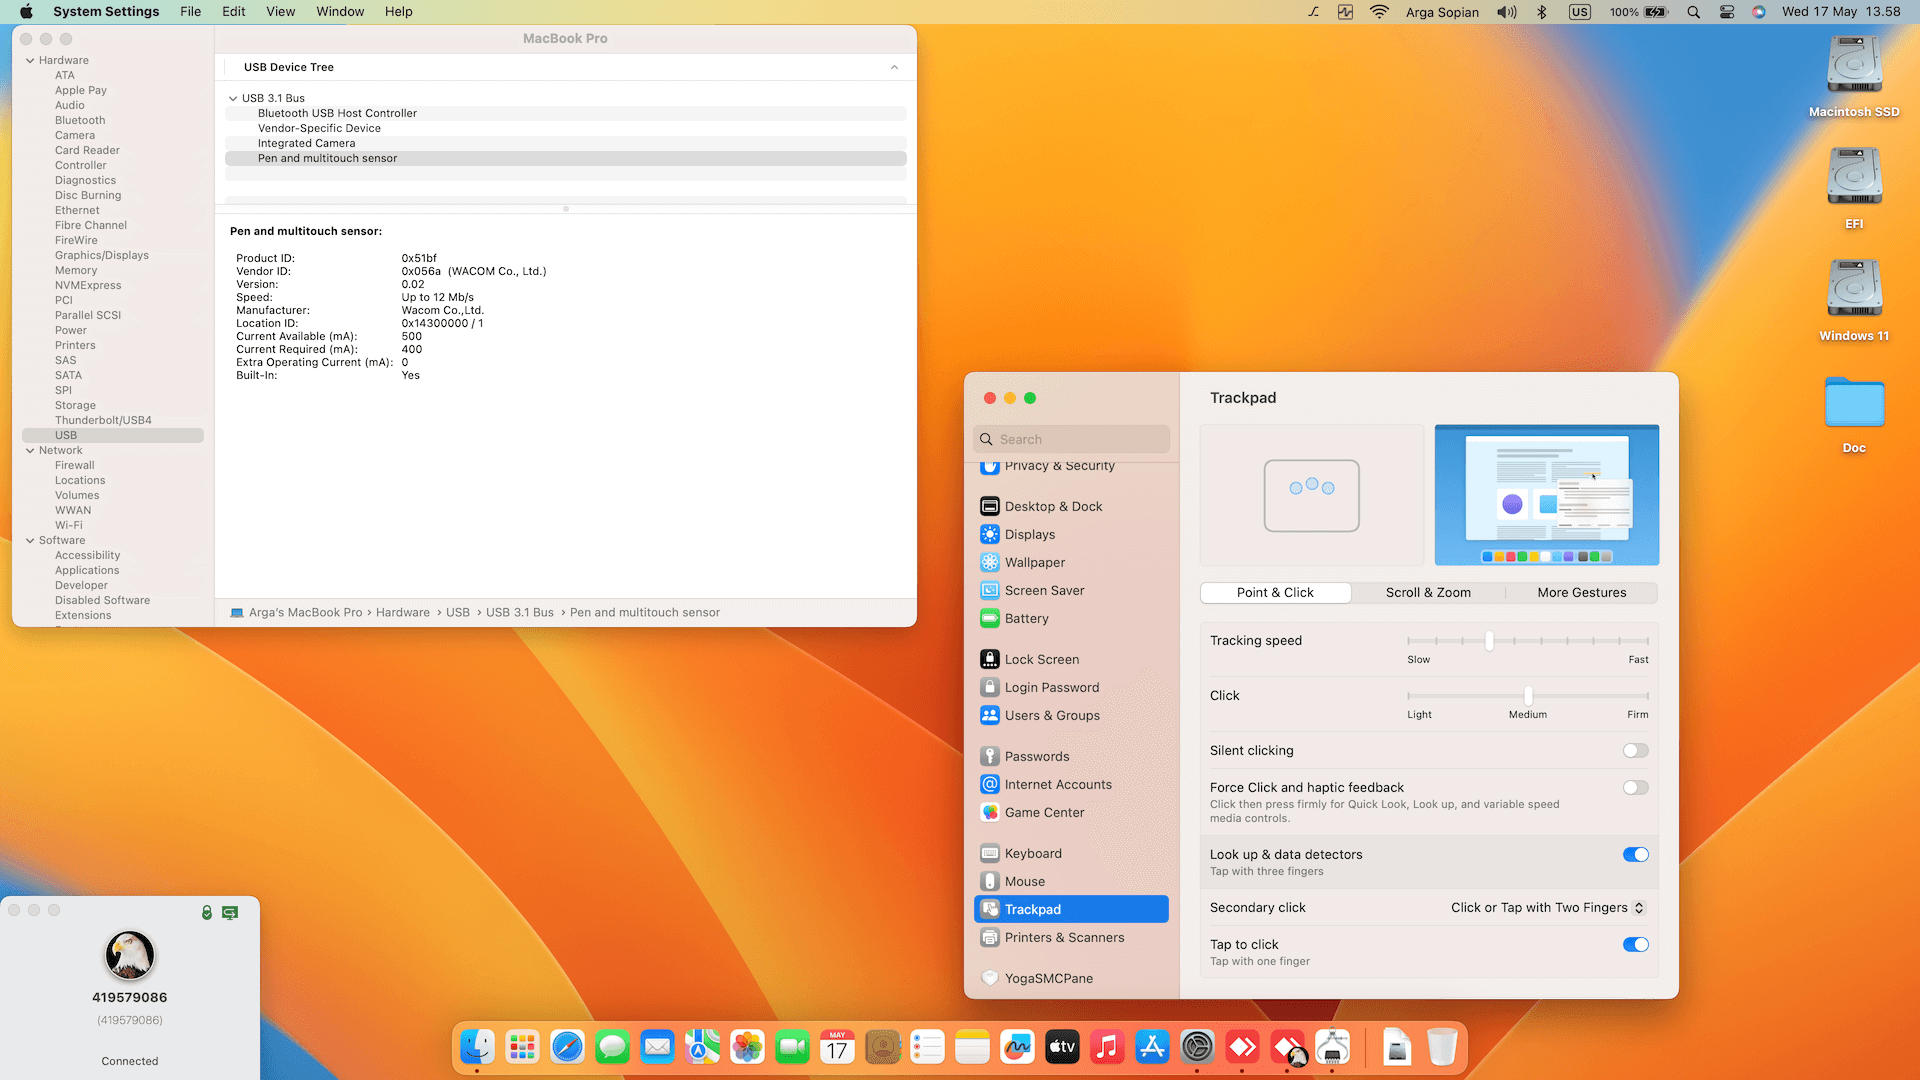Open the Window menu in the menu bar
Image resolution: width=1920 pixels, height=1080 pixels.
pos(340,12)
